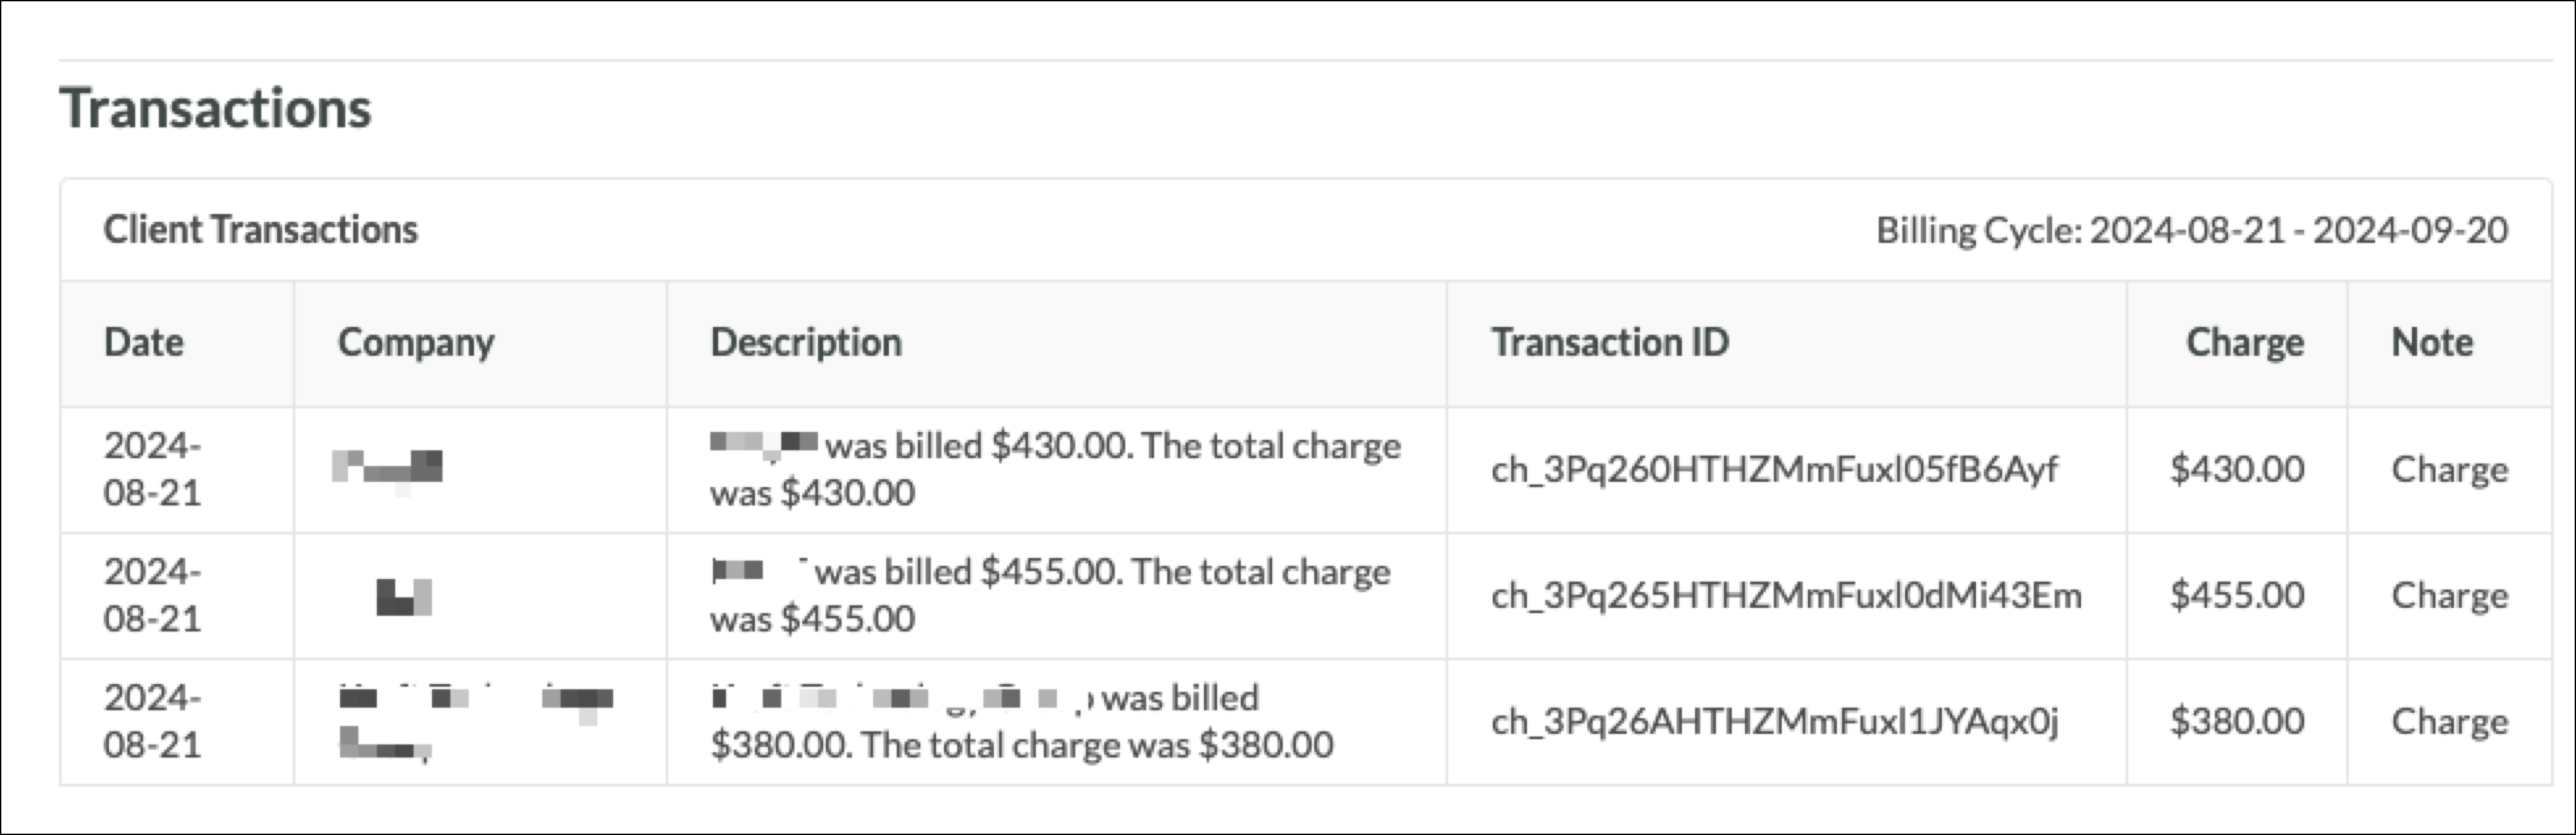Click the $430.00 charge amount cell
Image resolution: width=2576 pixels, height=835 pixels.
point(2237,469)
